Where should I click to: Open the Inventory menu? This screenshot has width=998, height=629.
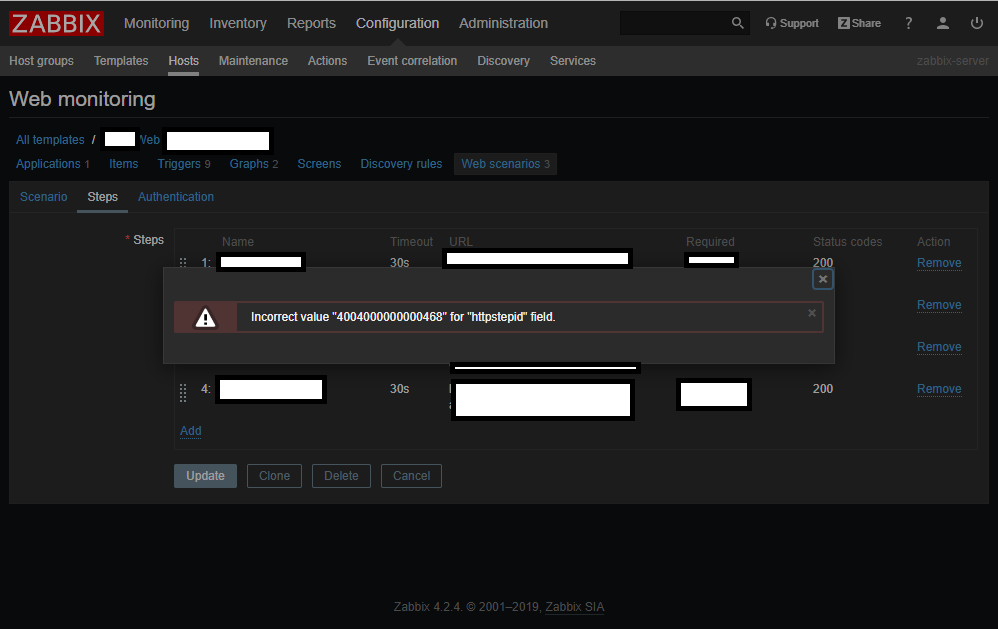point(238,23)
